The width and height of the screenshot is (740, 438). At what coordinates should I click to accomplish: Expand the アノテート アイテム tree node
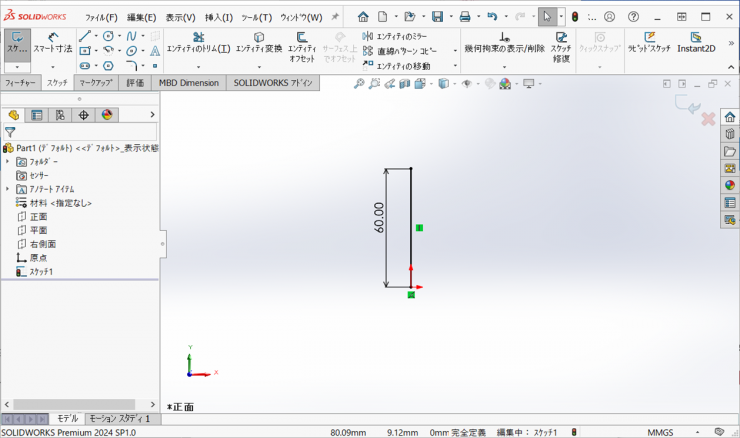8,189
